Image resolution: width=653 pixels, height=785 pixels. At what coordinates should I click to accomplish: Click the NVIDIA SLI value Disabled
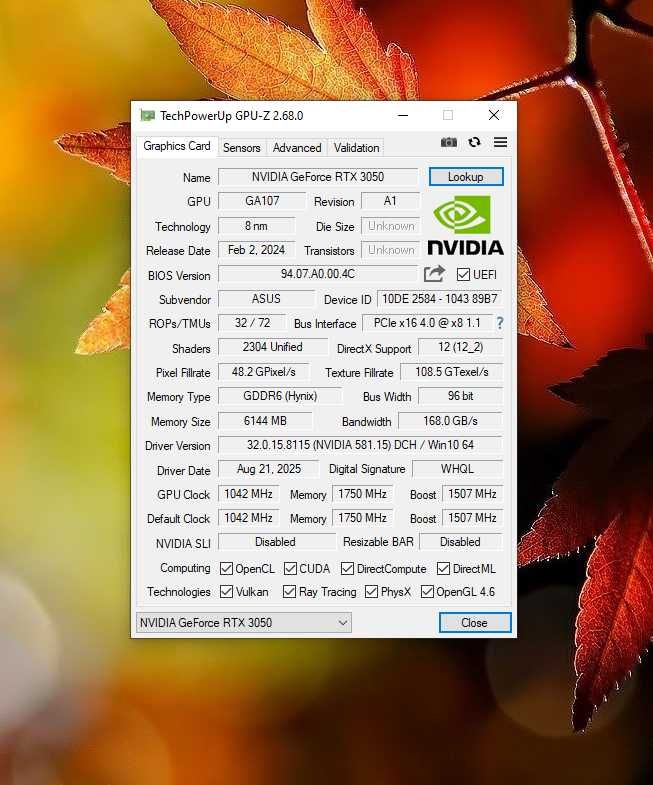point(276,542)
